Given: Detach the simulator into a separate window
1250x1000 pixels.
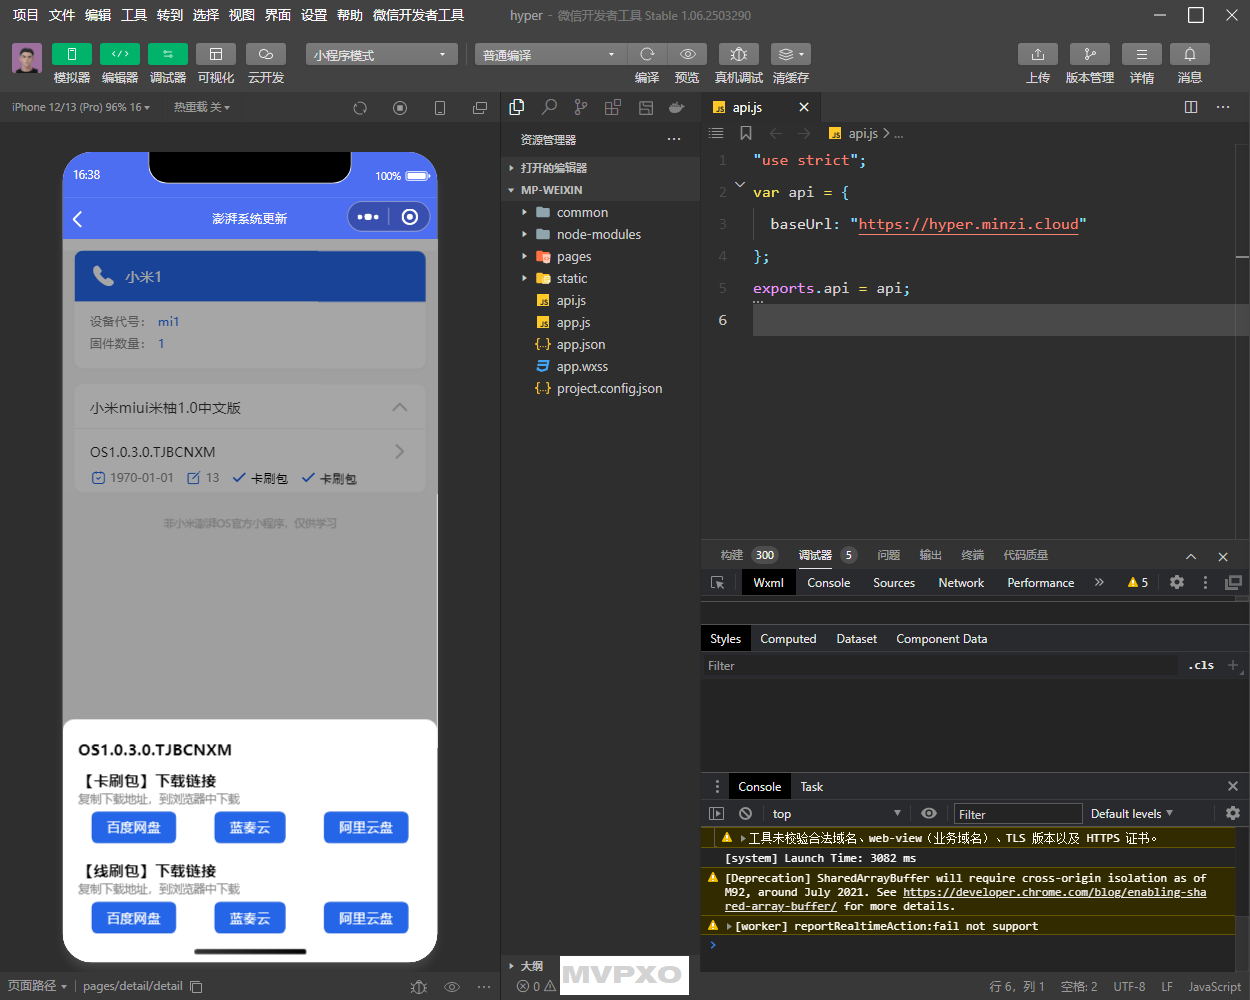Looking at the screenshot, I should coord(480,108).
